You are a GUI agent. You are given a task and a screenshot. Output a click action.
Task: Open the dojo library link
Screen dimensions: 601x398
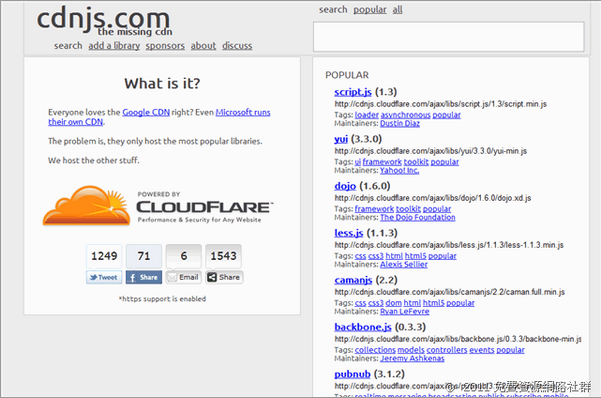click(x=345, y=186)
